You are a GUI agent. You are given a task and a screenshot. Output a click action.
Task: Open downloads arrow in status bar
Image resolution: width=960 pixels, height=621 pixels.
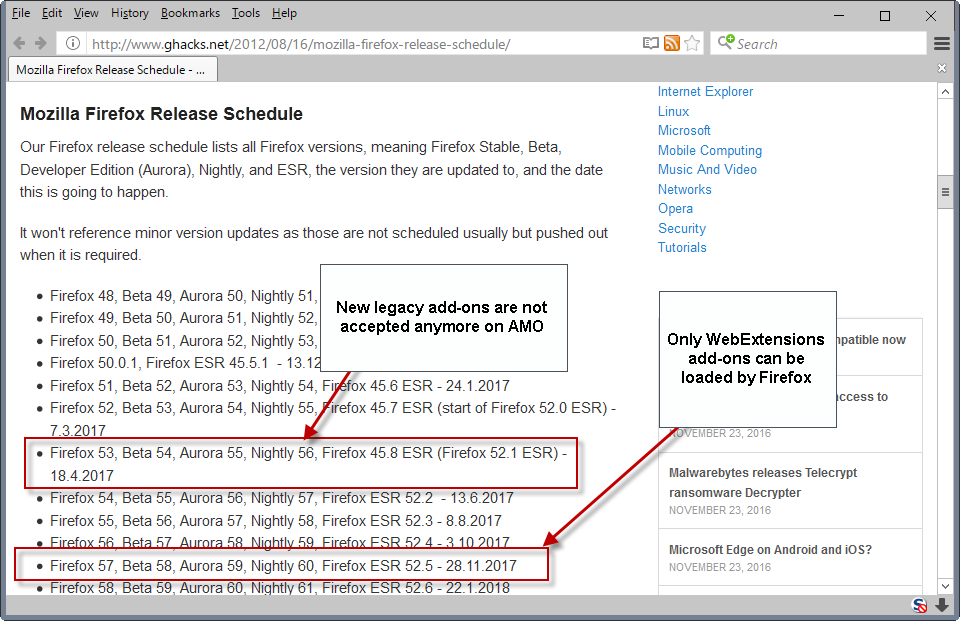click(942, 606)
